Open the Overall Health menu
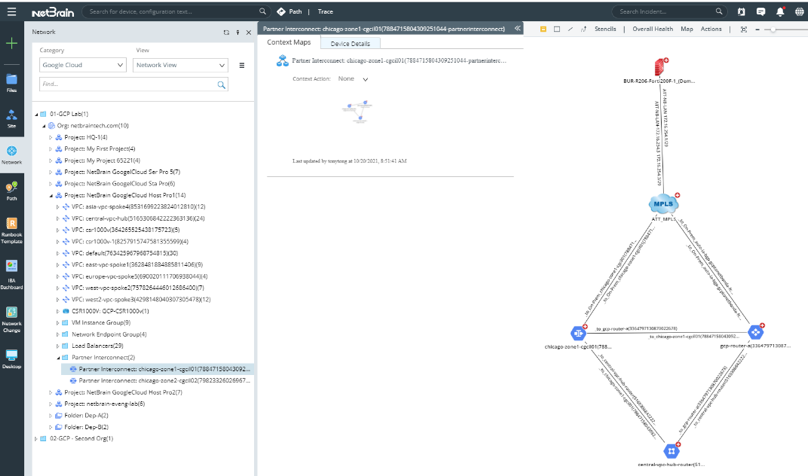The height and width of the screenshot is (476, 808). pyautogui.click(x=652, y=29)
